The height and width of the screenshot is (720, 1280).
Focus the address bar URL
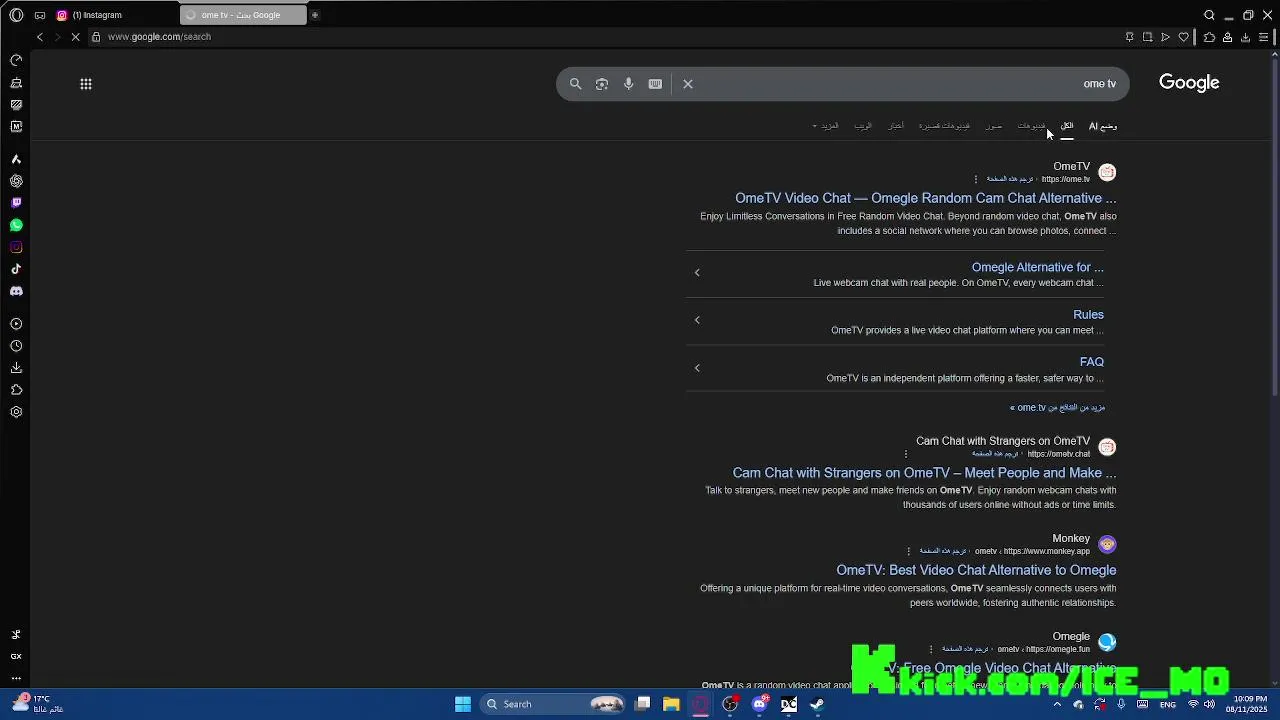pos(159,37)
